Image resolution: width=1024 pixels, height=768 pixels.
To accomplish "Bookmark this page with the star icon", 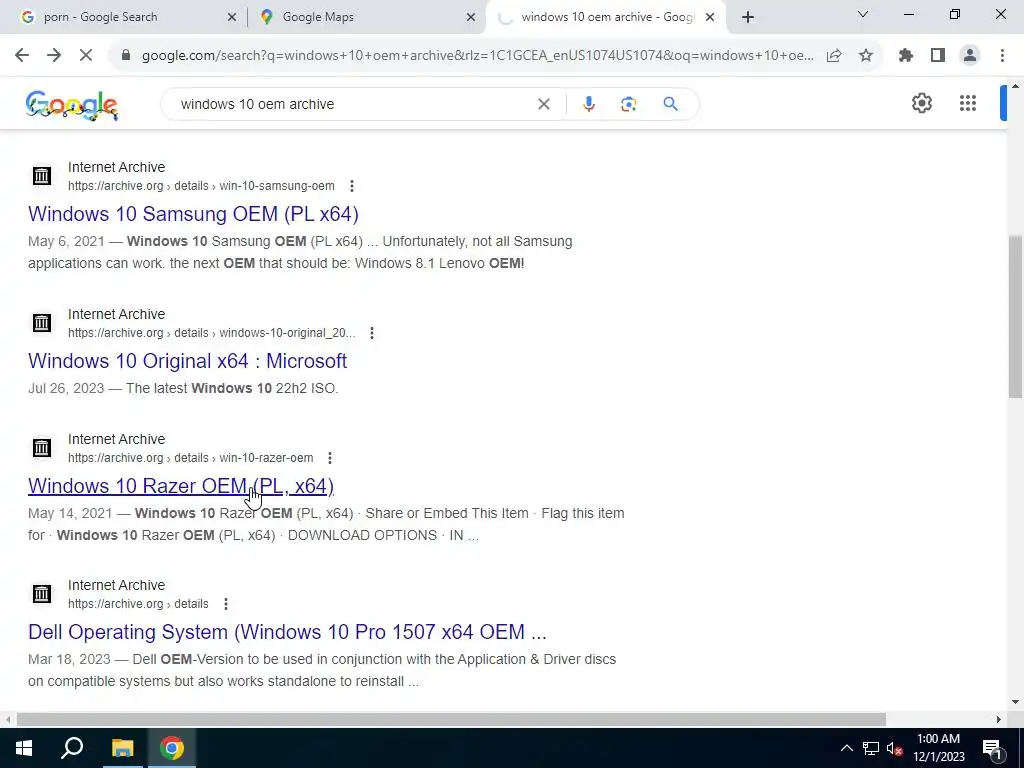I will pos(866,56).
